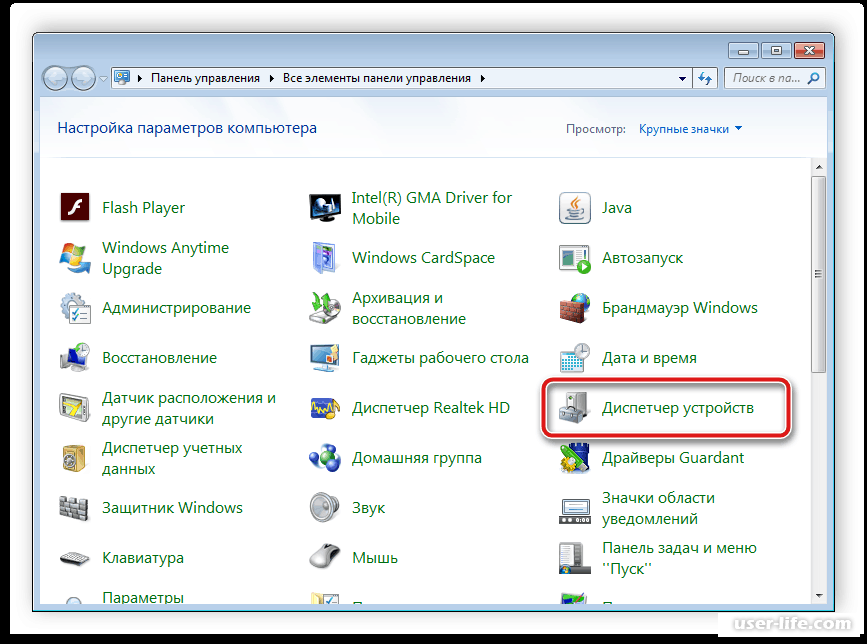Click the scrollbar up arrow
Image resolution: width=867 pixels, height=644 pixels.
click(x=819, y=167)
